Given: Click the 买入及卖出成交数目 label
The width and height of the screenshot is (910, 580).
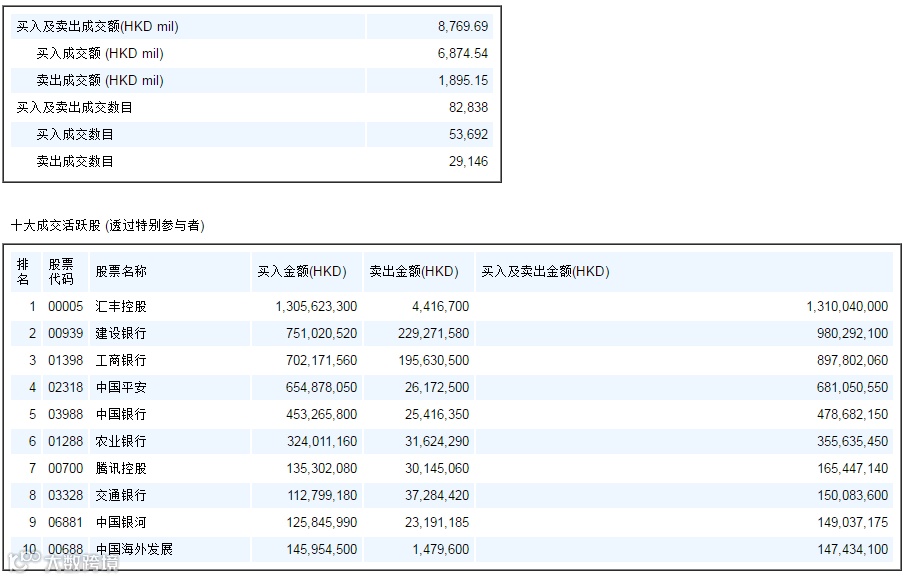Looking at the screenshot, I should [x=74, y=107].
